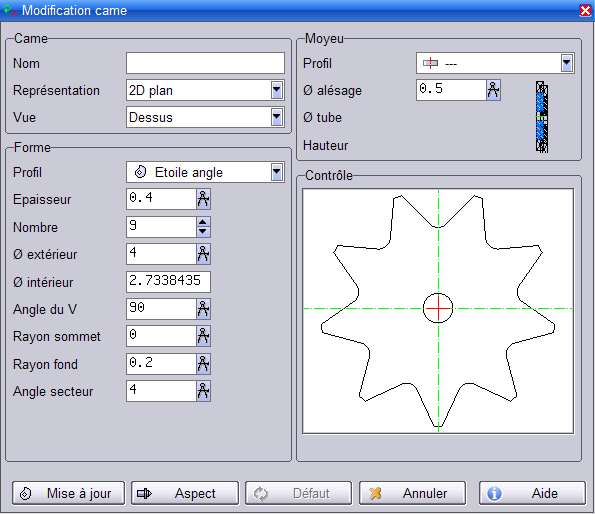The height and width of the screenshot is (514, 595).
Task: Click the compass icon beside Rayon sommet
Action: pyautogui.click(x=203, y=336)
